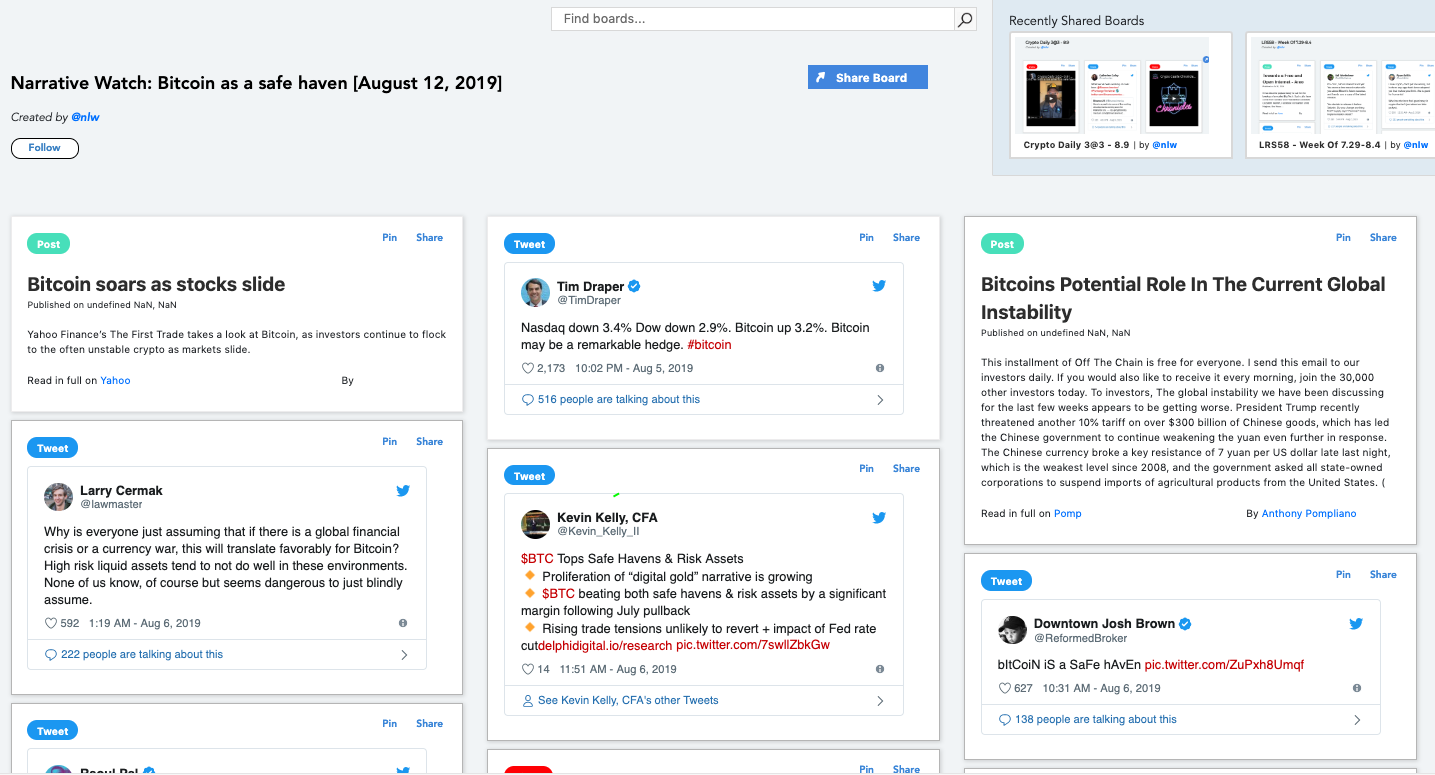Viewport: 1435px width, 775px height.
Task: Open the Bitcoin soars as stocks slide headline
Action: (x=156, y=284)
